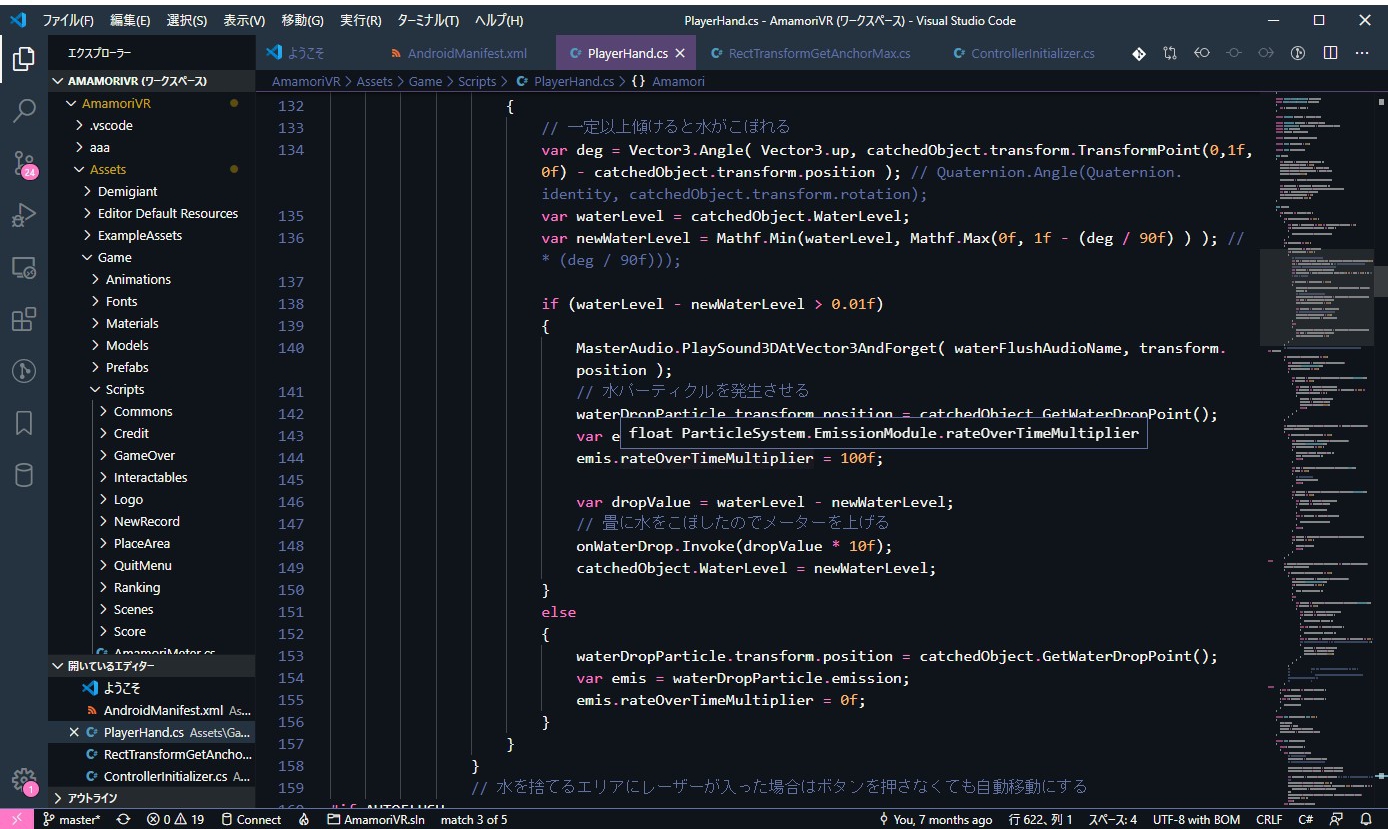This screenshot has height=829, width=1388.
Task: Expand the Prefabs folder
Action: click(x=150, y=367)
